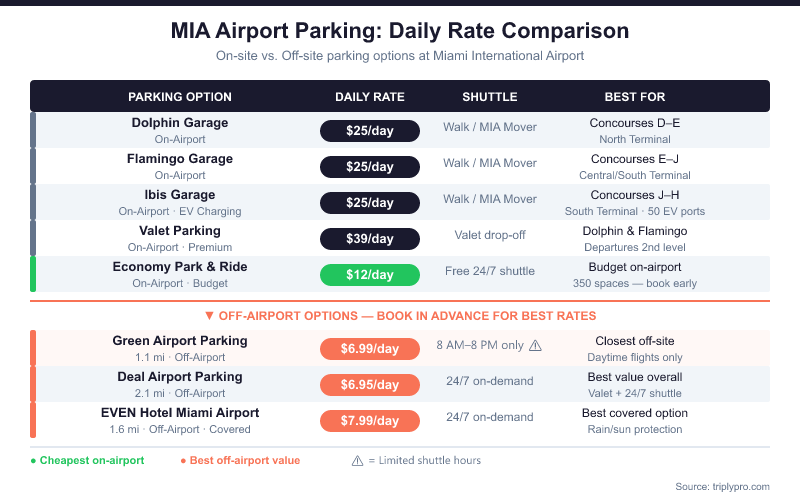The image size is (800, 500).
Task: Select the Daily Rate column header
Action: coord(370,97)
